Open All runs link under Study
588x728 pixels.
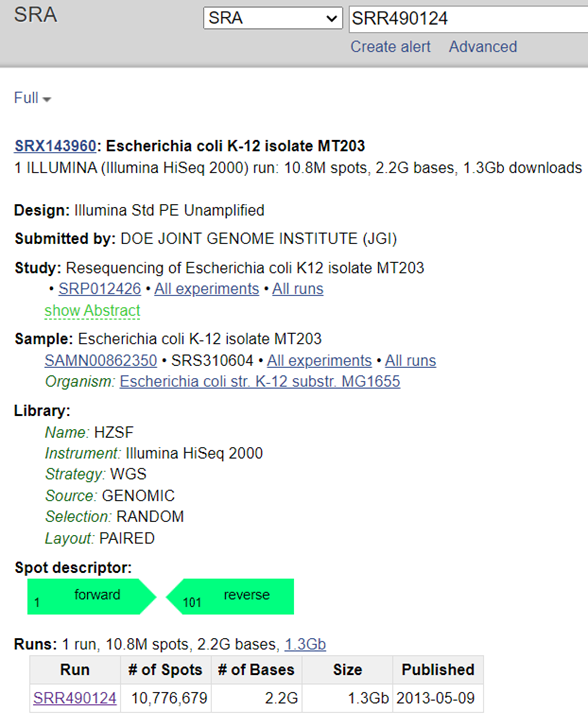click(298, 289)
